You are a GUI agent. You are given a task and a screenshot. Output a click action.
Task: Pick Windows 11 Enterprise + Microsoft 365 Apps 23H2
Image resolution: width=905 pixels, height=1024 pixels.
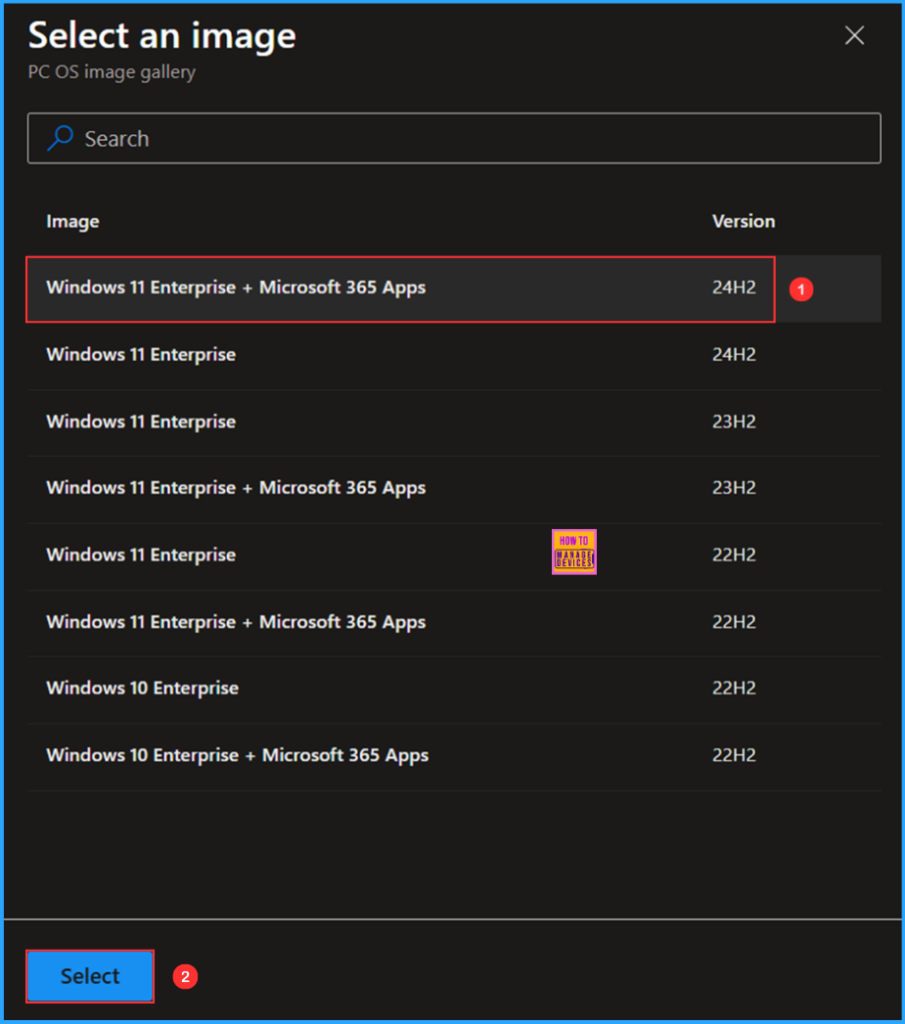coord(454,489)
